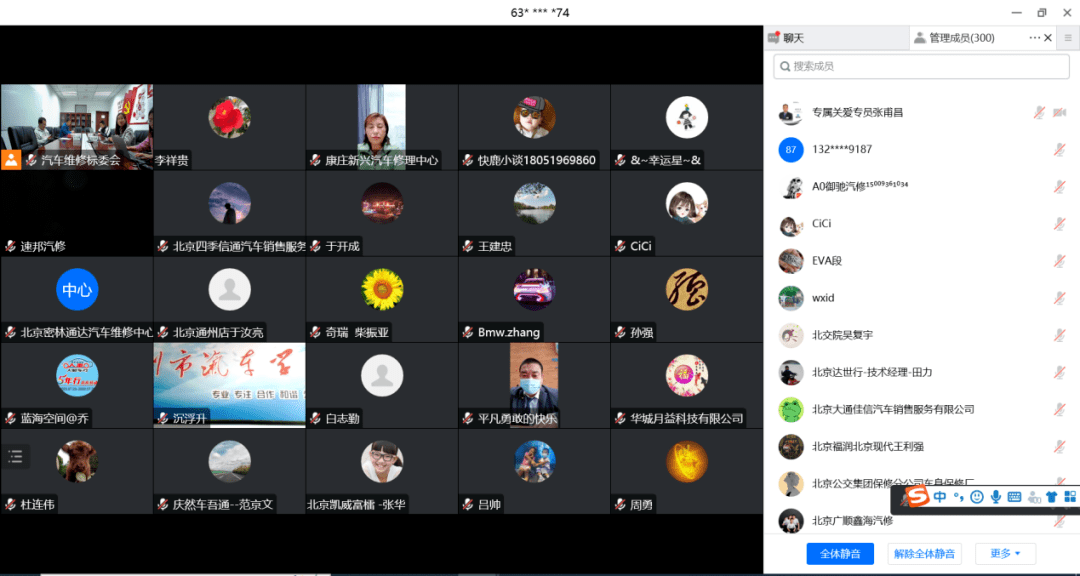
Task: Click the Sogou voice input microphone icon
Action: coord(996,497)
